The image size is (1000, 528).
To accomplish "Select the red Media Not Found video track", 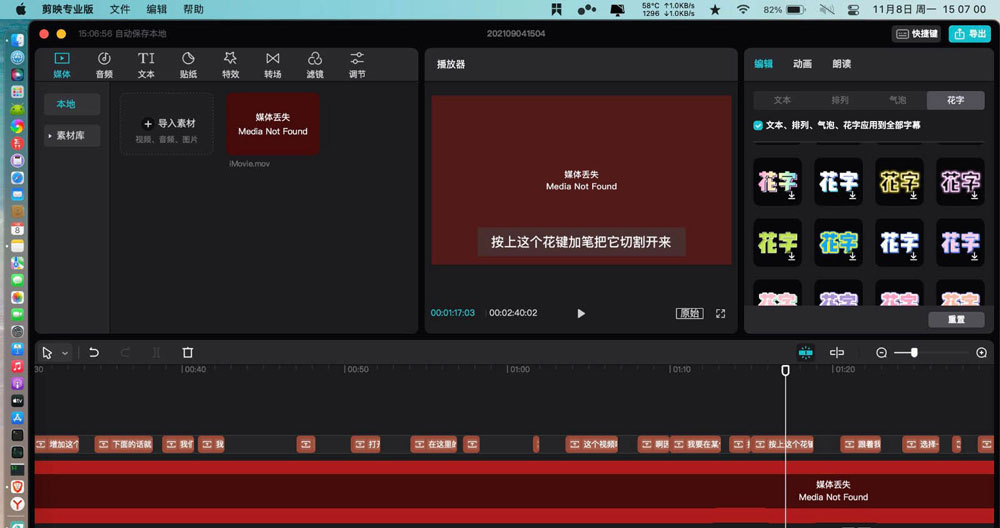I will [x=514, y=491].
